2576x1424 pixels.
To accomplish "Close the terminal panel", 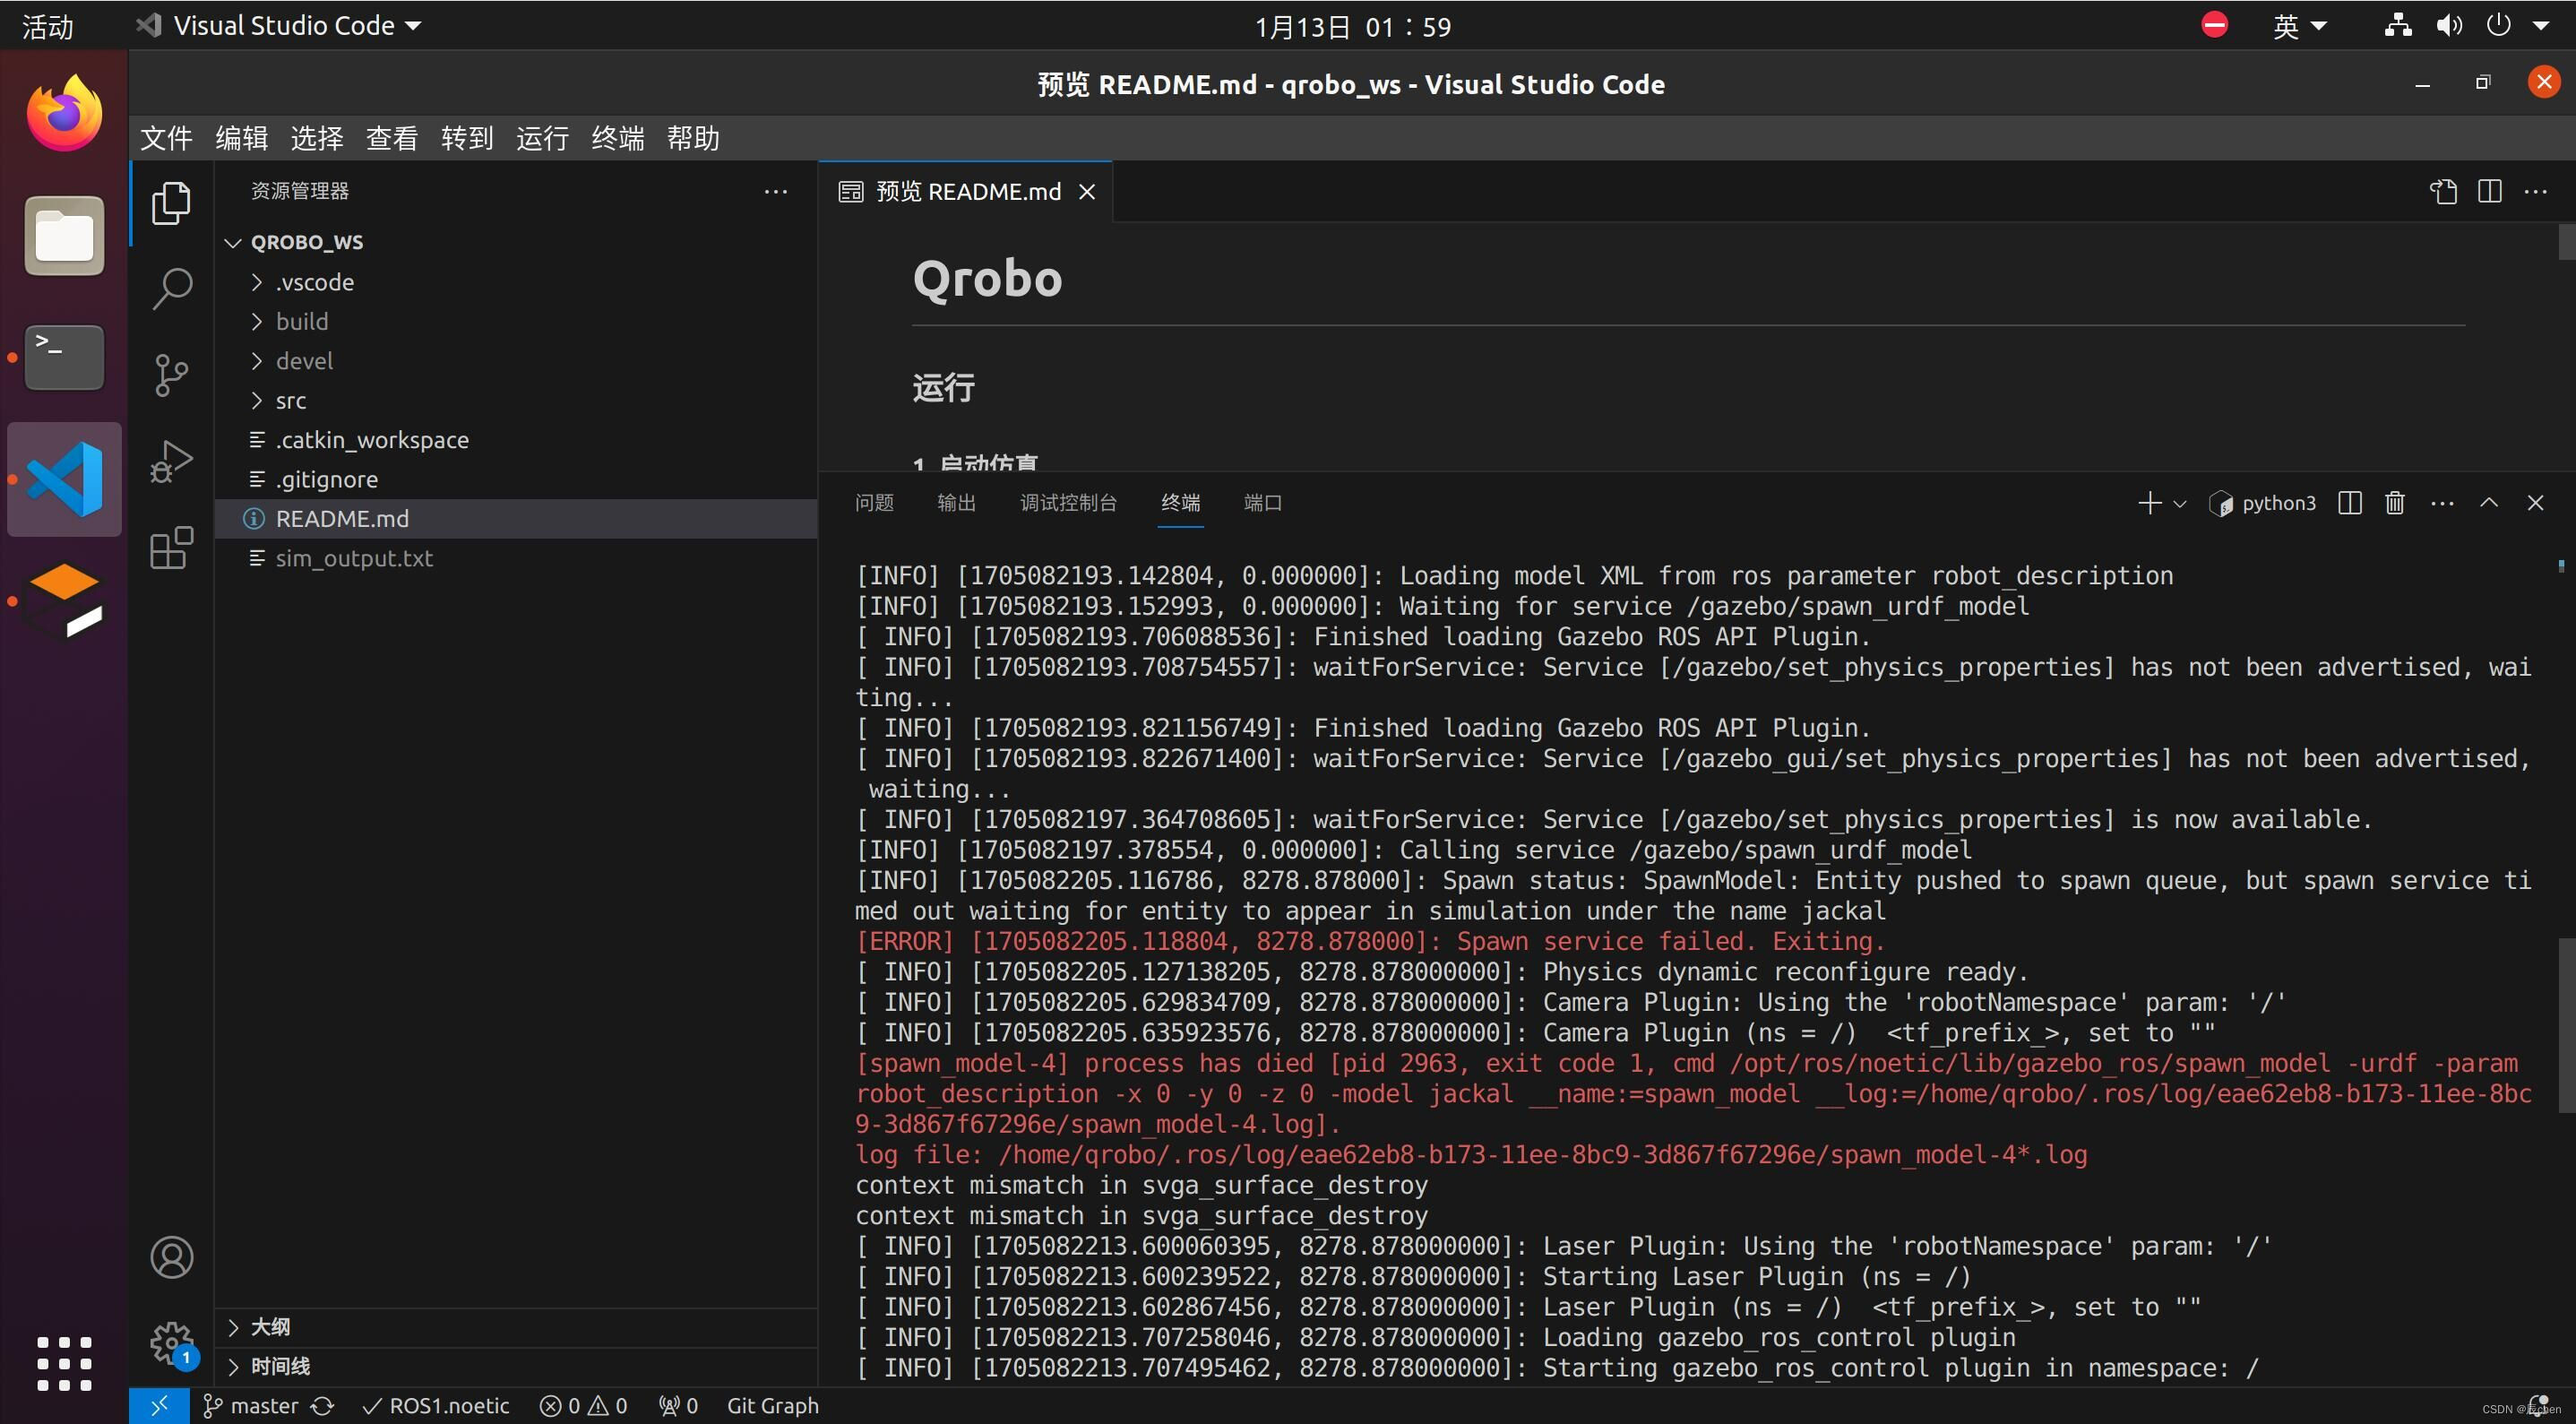I will tap(2535, 503).
